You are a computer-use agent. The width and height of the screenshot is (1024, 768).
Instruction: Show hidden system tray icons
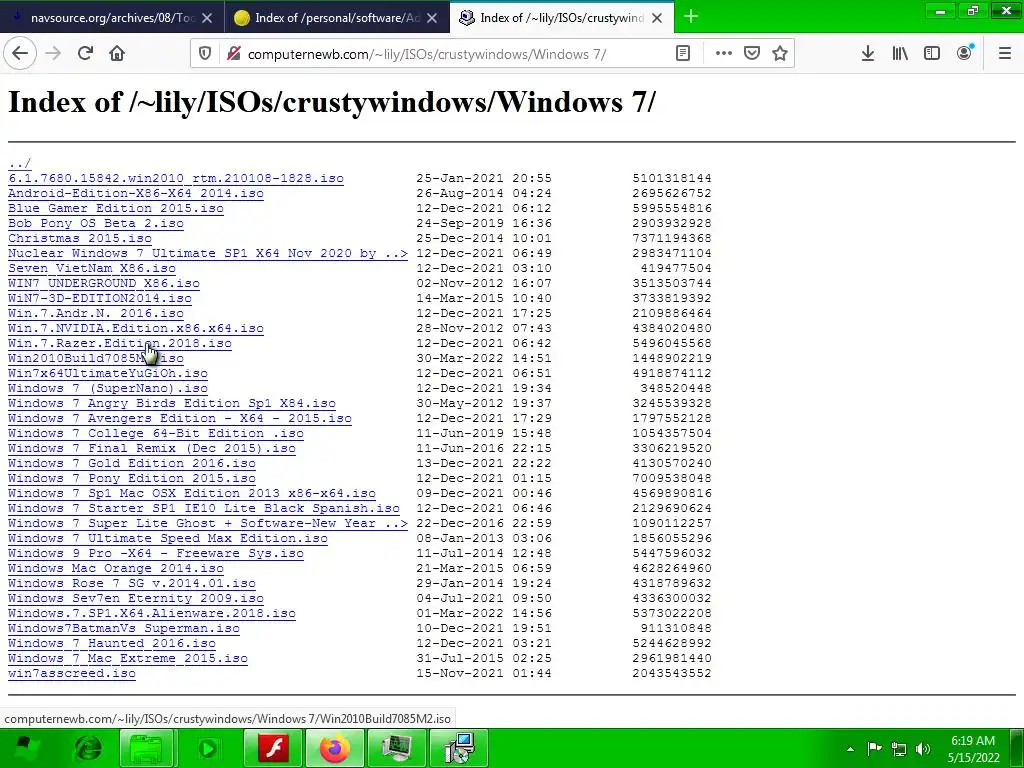(850, 749)
